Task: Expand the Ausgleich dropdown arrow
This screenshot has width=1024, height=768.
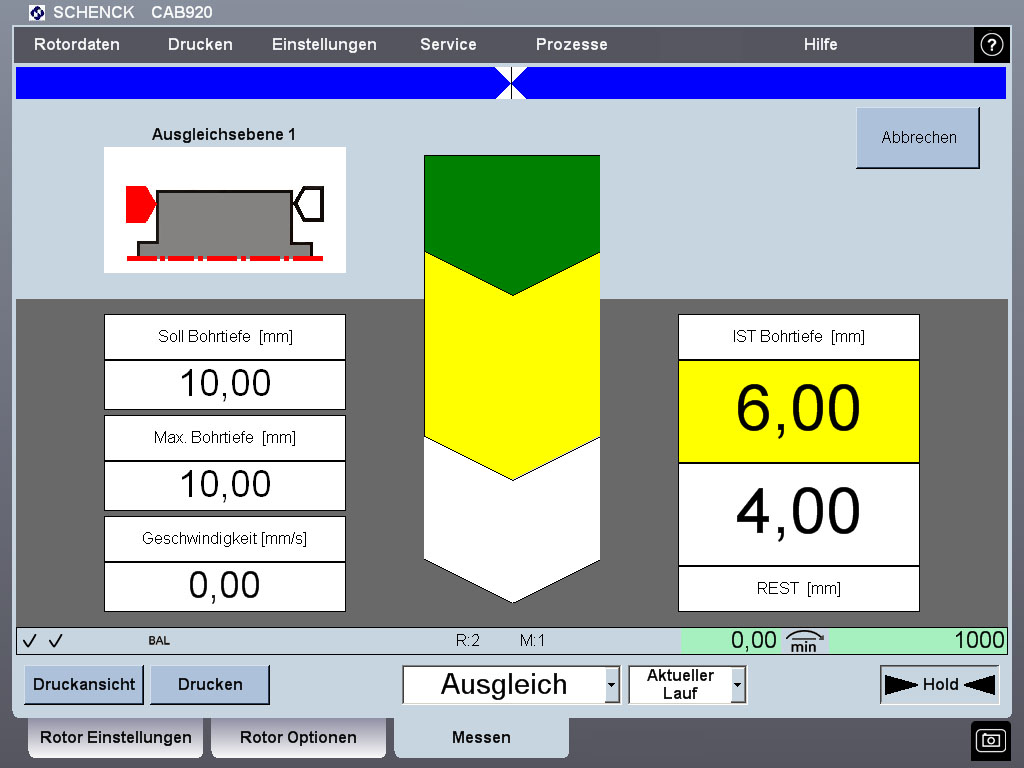Action: (x=611, y=686)
